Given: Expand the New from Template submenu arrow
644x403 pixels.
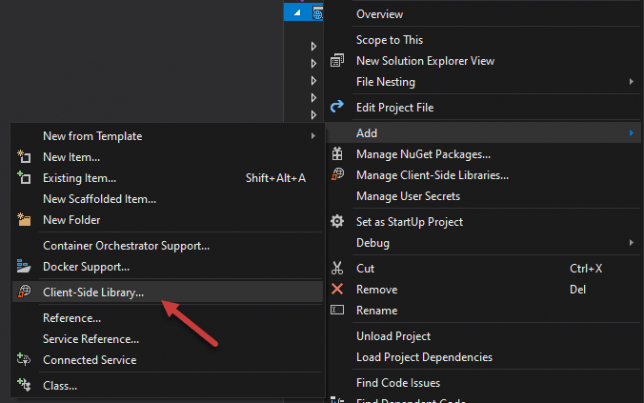Looking at the screenshot, I should 313,136.
